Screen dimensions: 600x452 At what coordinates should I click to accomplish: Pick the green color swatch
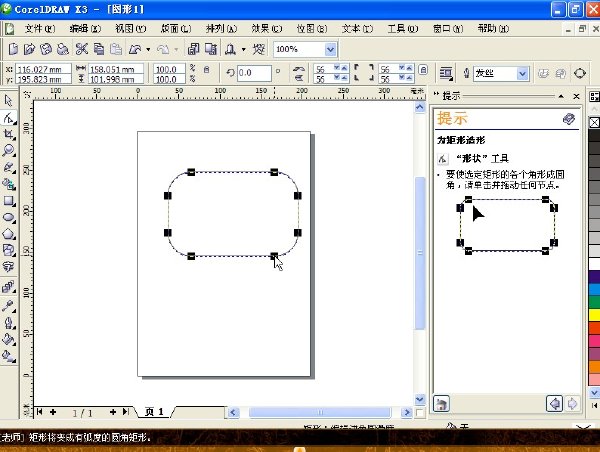(x=594, y=302)
